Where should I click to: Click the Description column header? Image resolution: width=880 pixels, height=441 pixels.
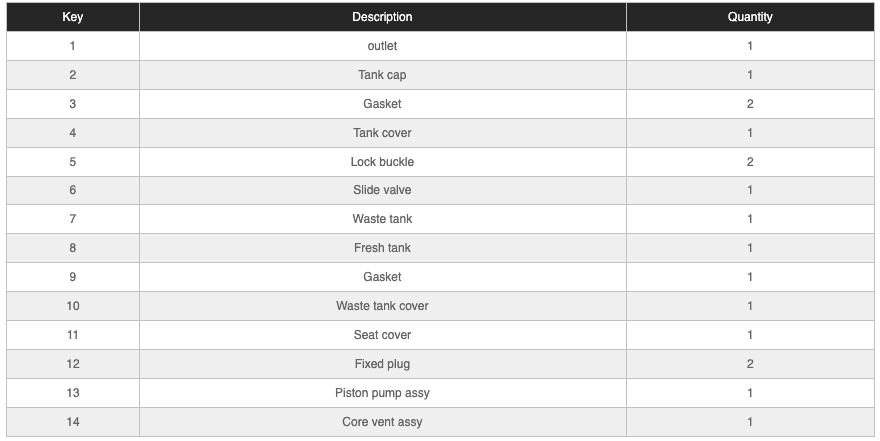point(382,17)
